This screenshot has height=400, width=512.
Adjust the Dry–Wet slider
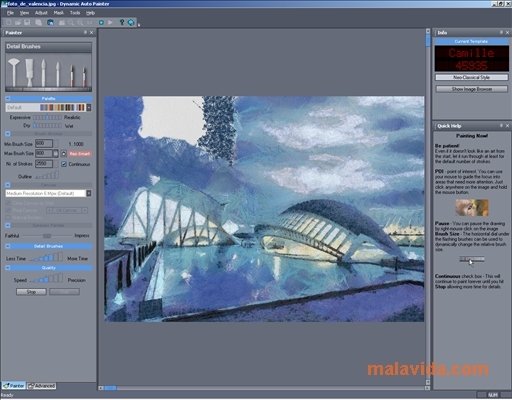tap(47, 126)
